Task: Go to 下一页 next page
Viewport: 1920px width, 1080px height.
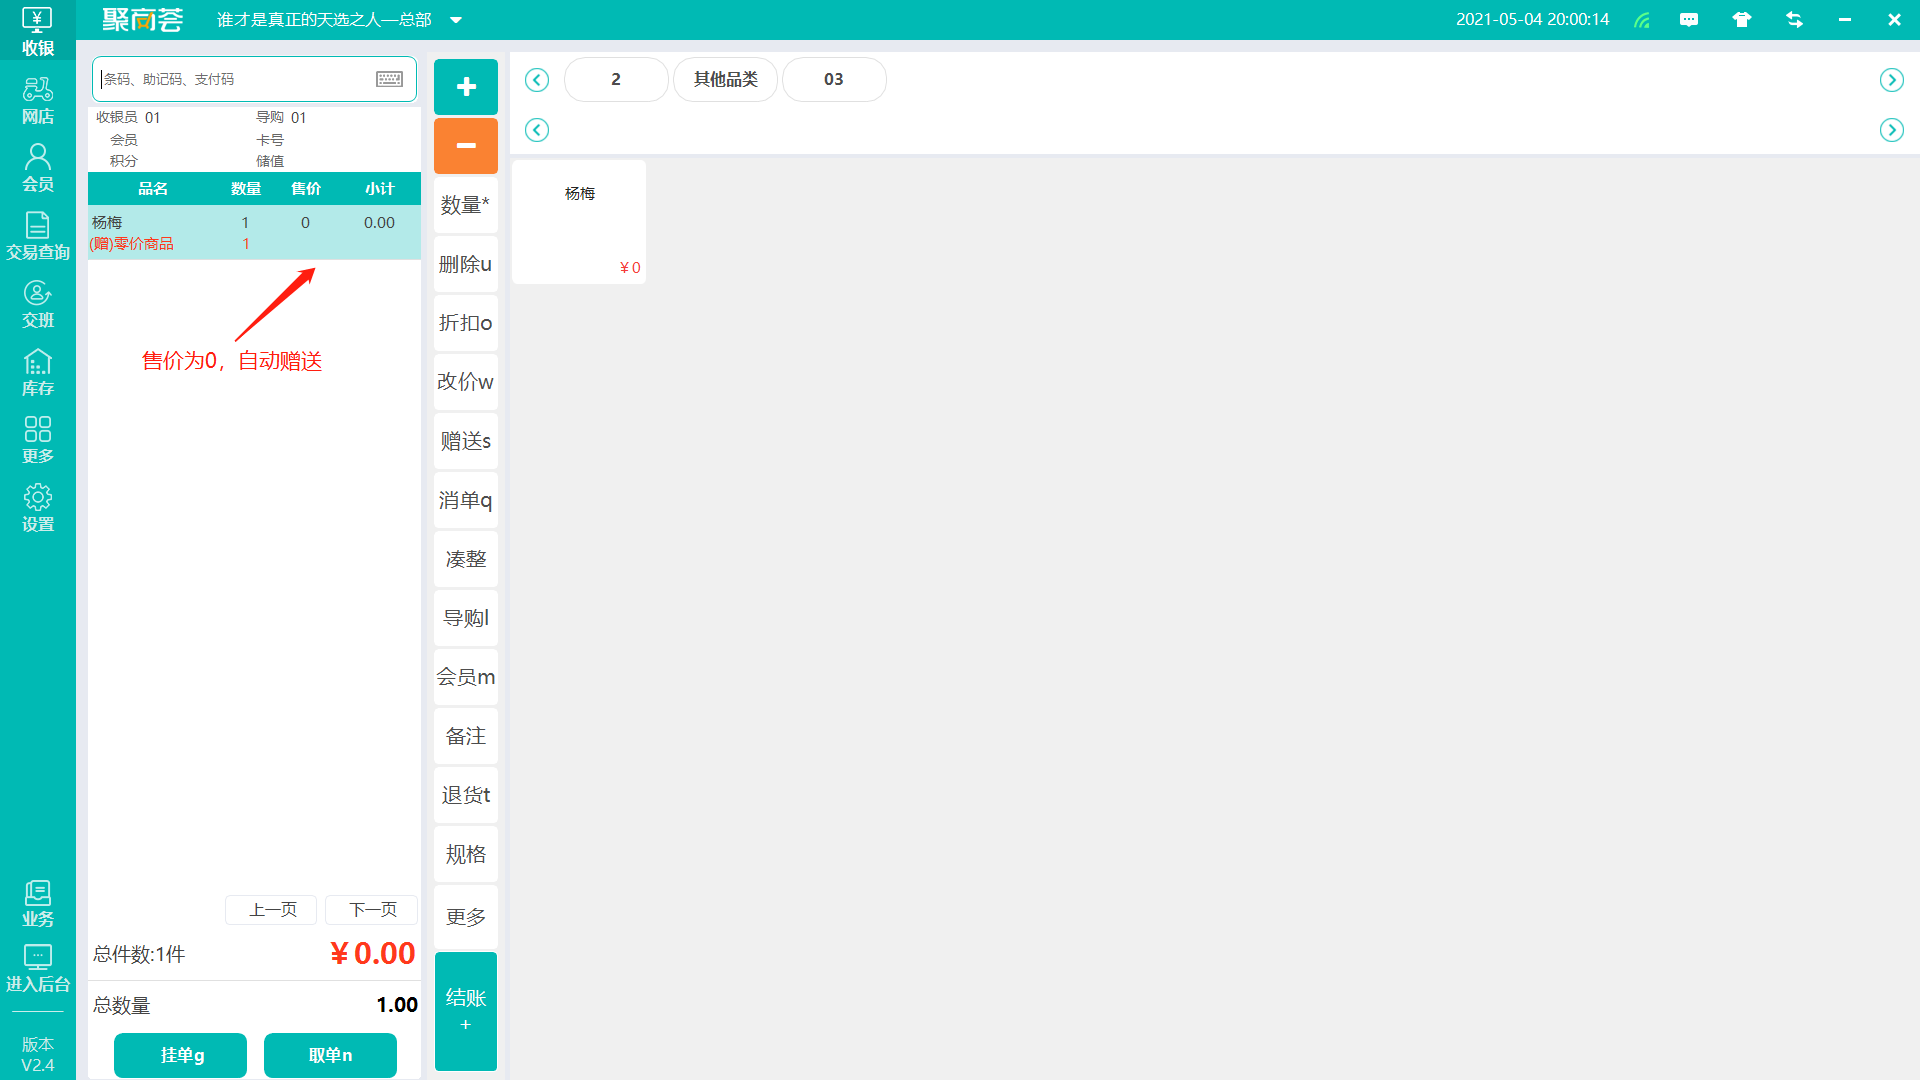Action: point(372,910)
